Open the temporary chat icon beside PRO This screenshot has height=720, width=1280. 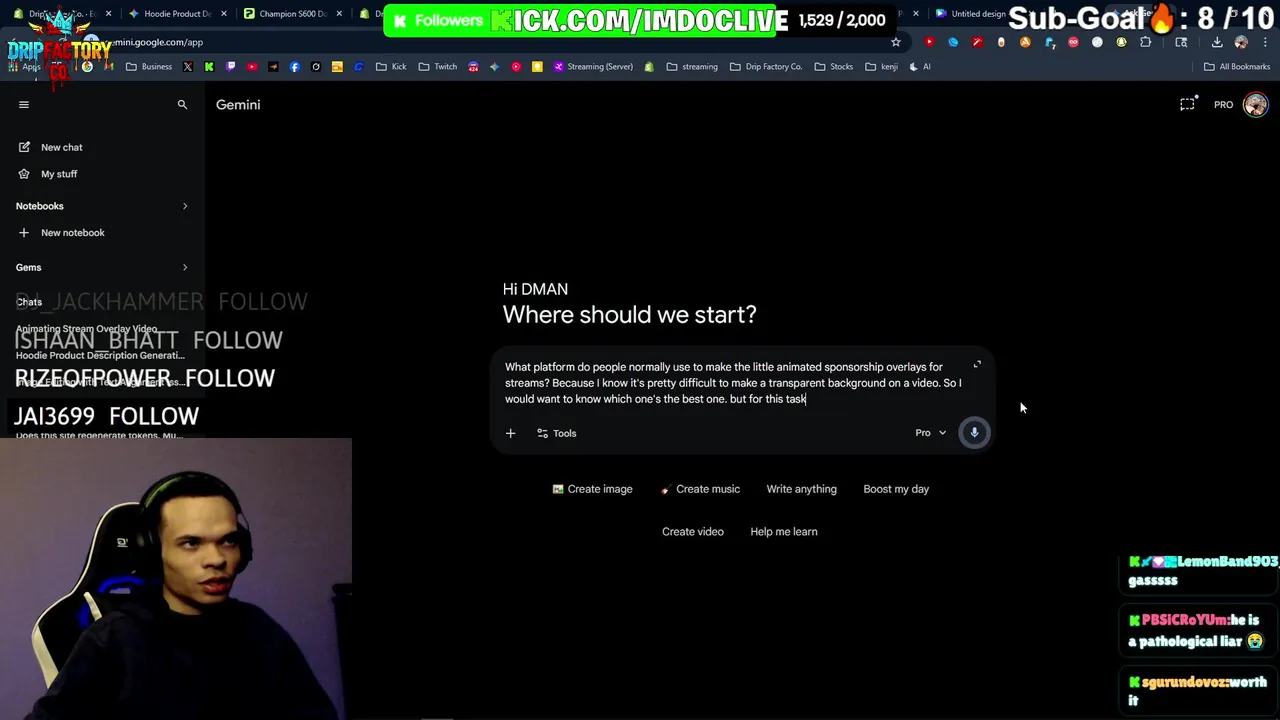pos(1187,104)
